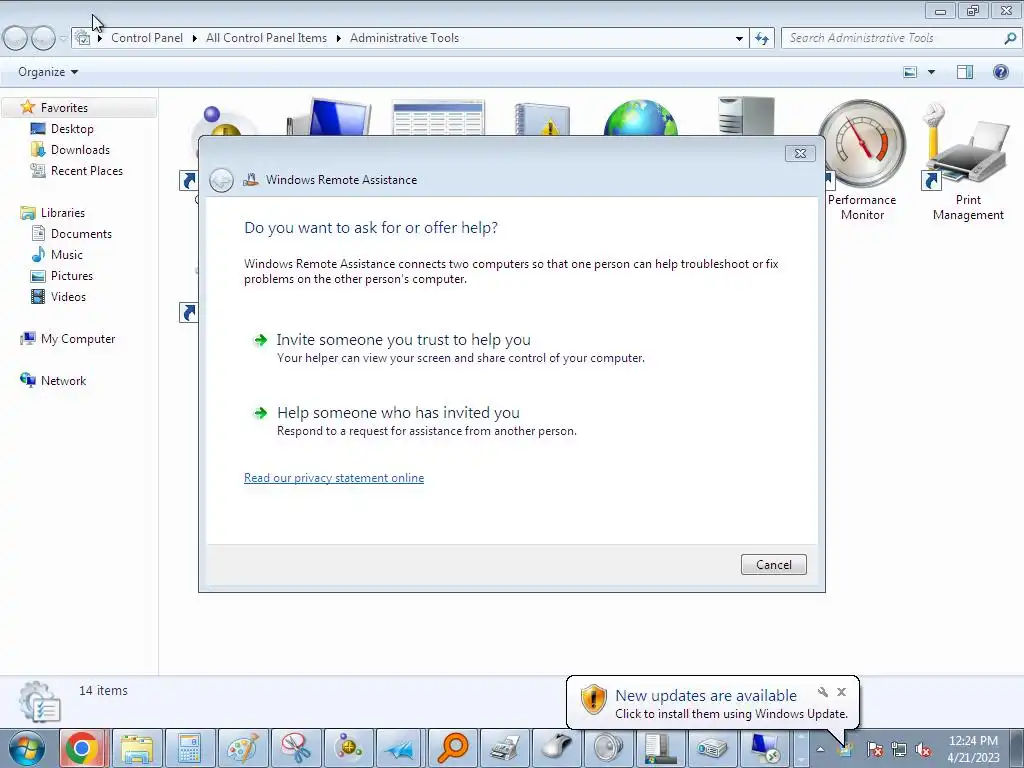Select Network in navigation pane
The image size is (1024, 768).
tap(63, 381)
